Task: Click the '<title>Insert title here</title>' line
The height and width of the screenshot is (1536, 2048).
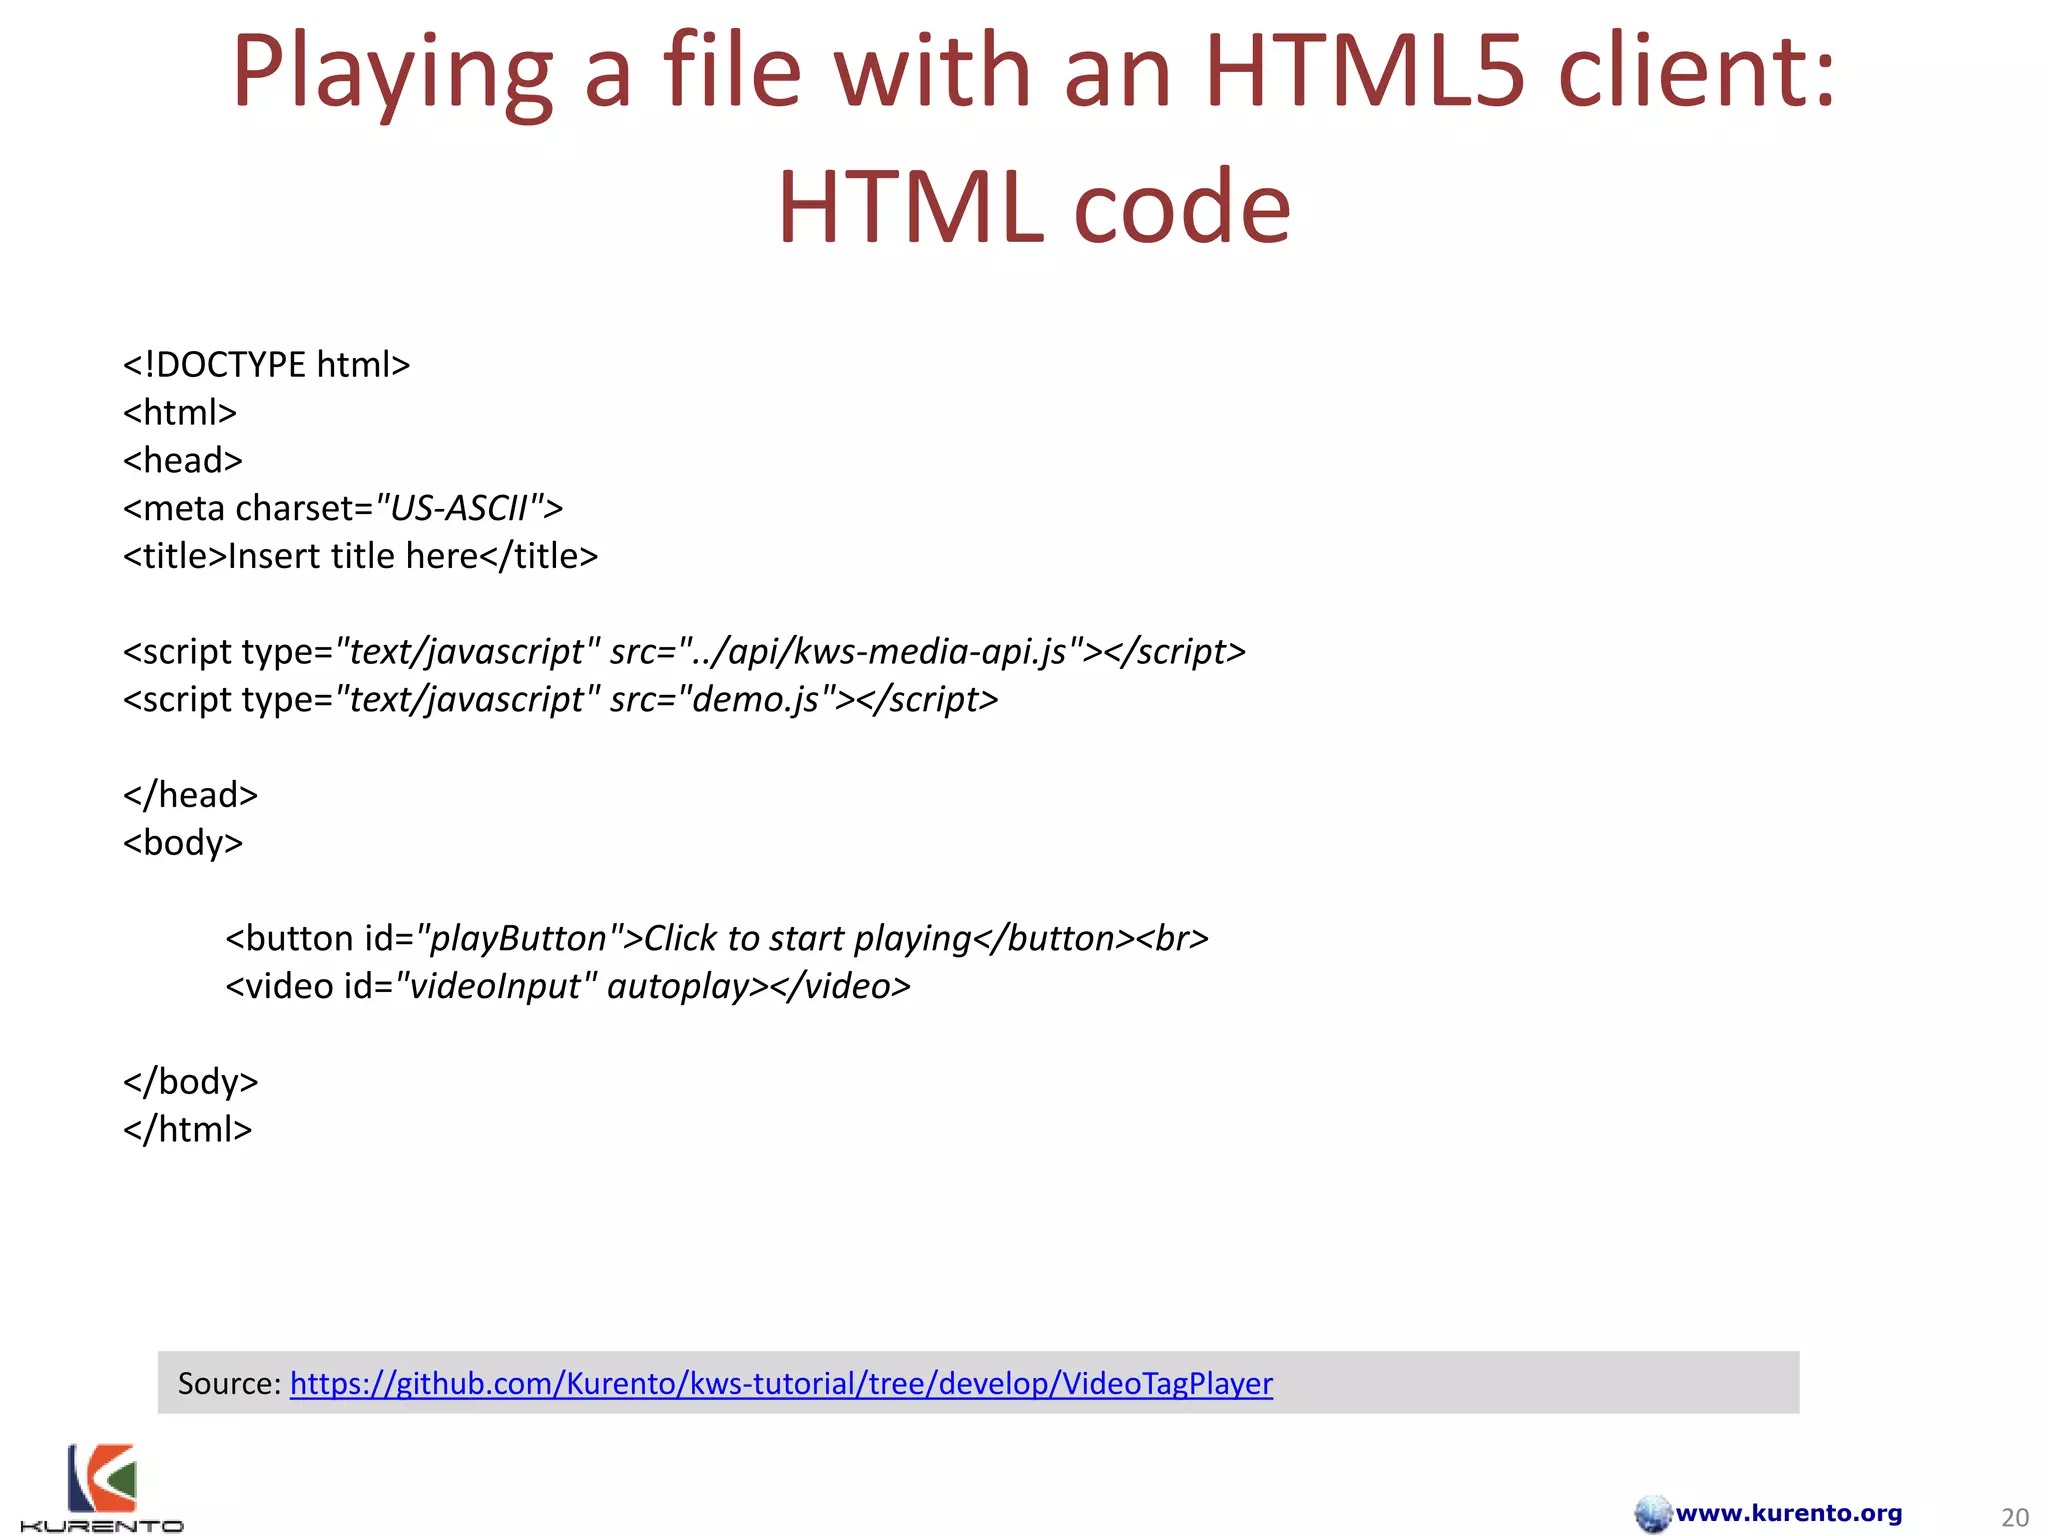Action: [x=360, y=556]
